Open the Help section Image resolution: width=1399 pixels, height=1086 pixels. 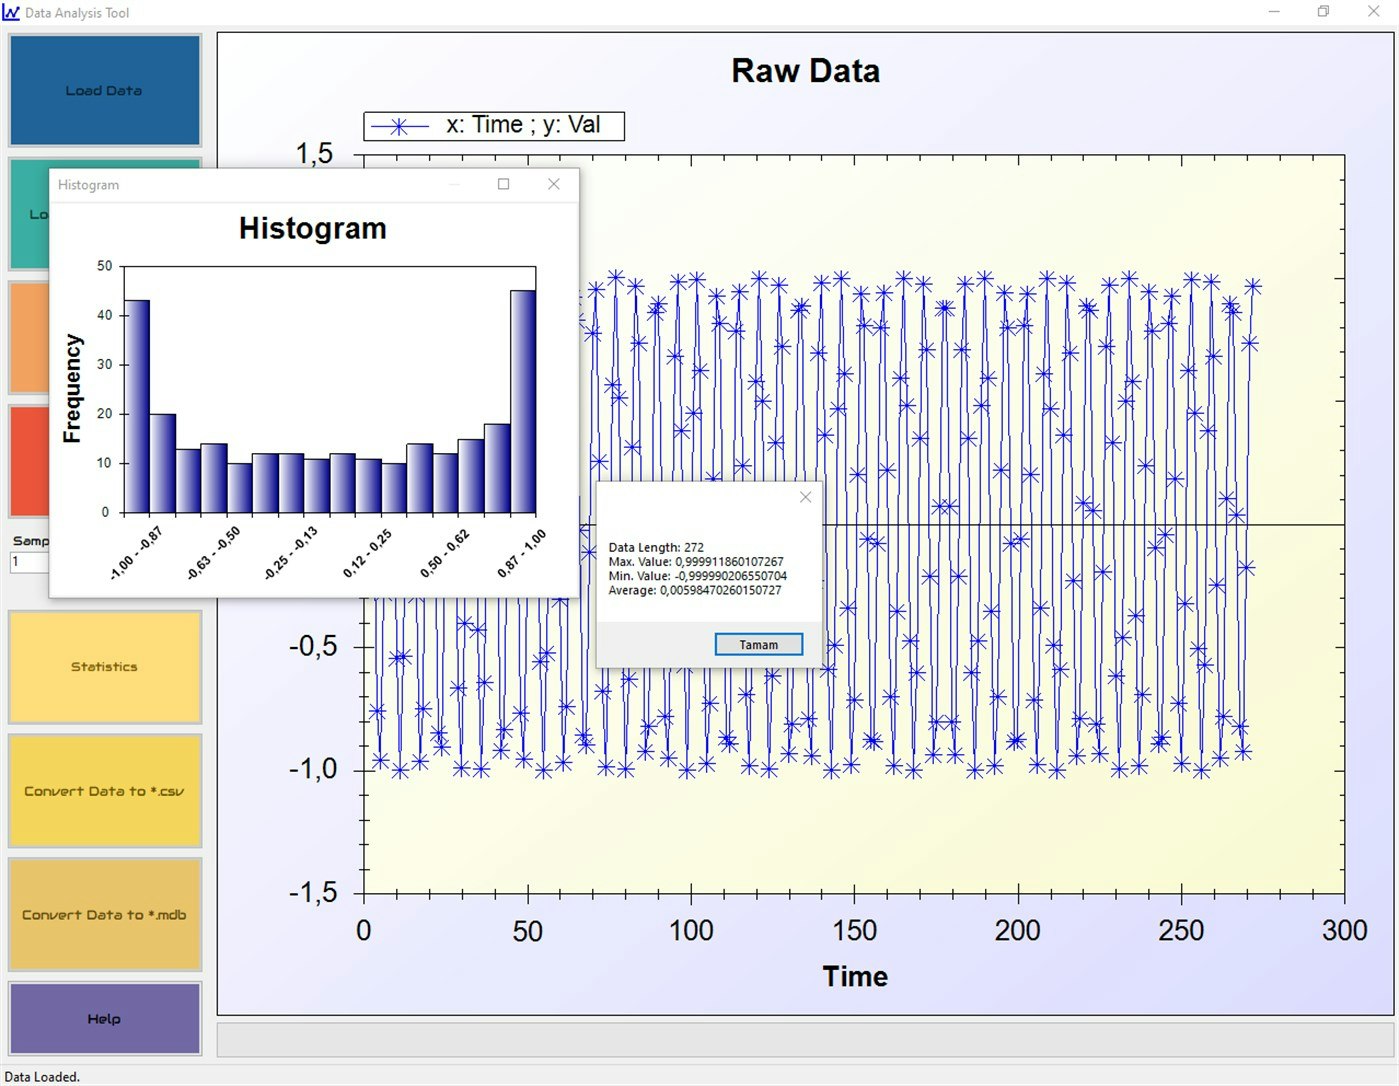click(x=104, y=1019)
